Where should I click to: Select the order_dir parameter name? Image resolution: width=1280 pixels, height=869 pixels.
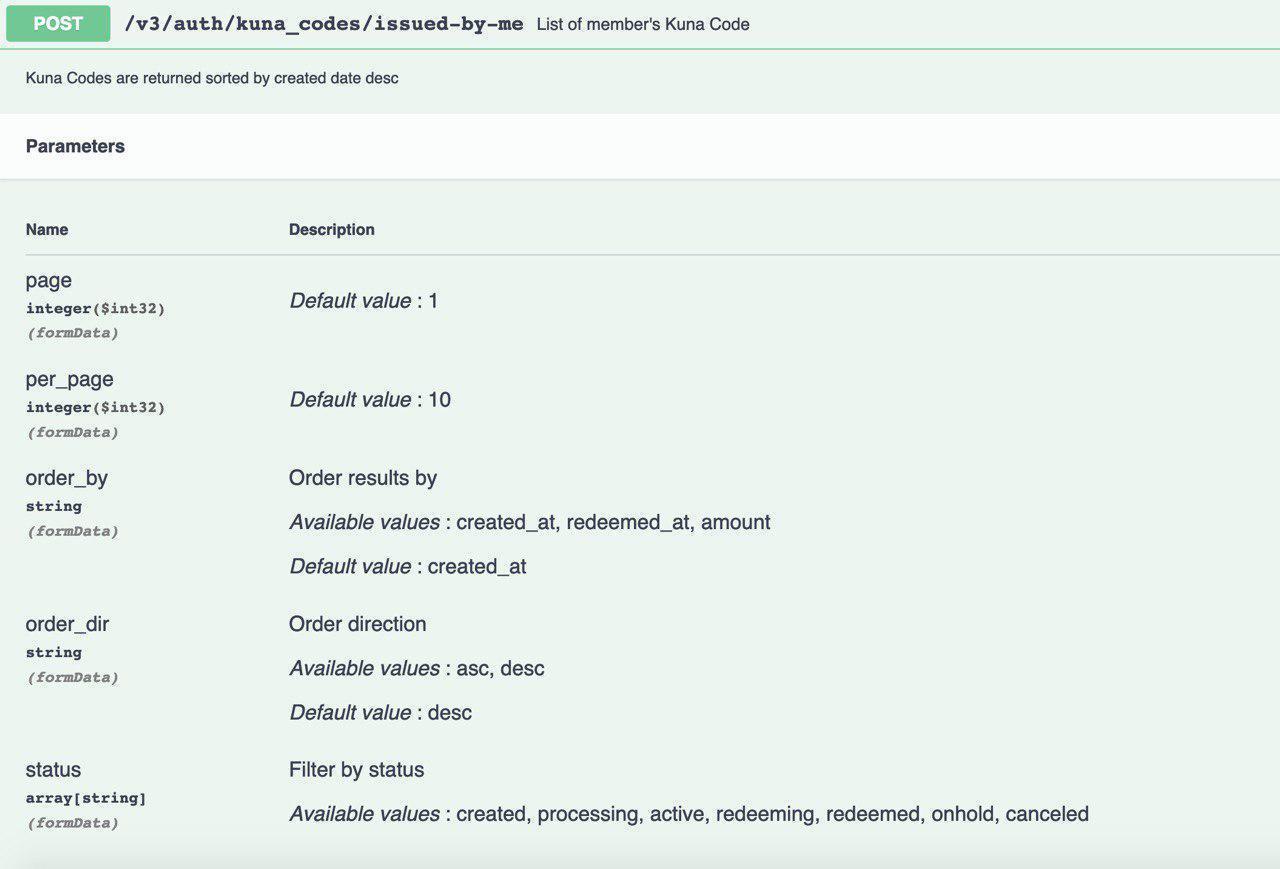[67, 624]
